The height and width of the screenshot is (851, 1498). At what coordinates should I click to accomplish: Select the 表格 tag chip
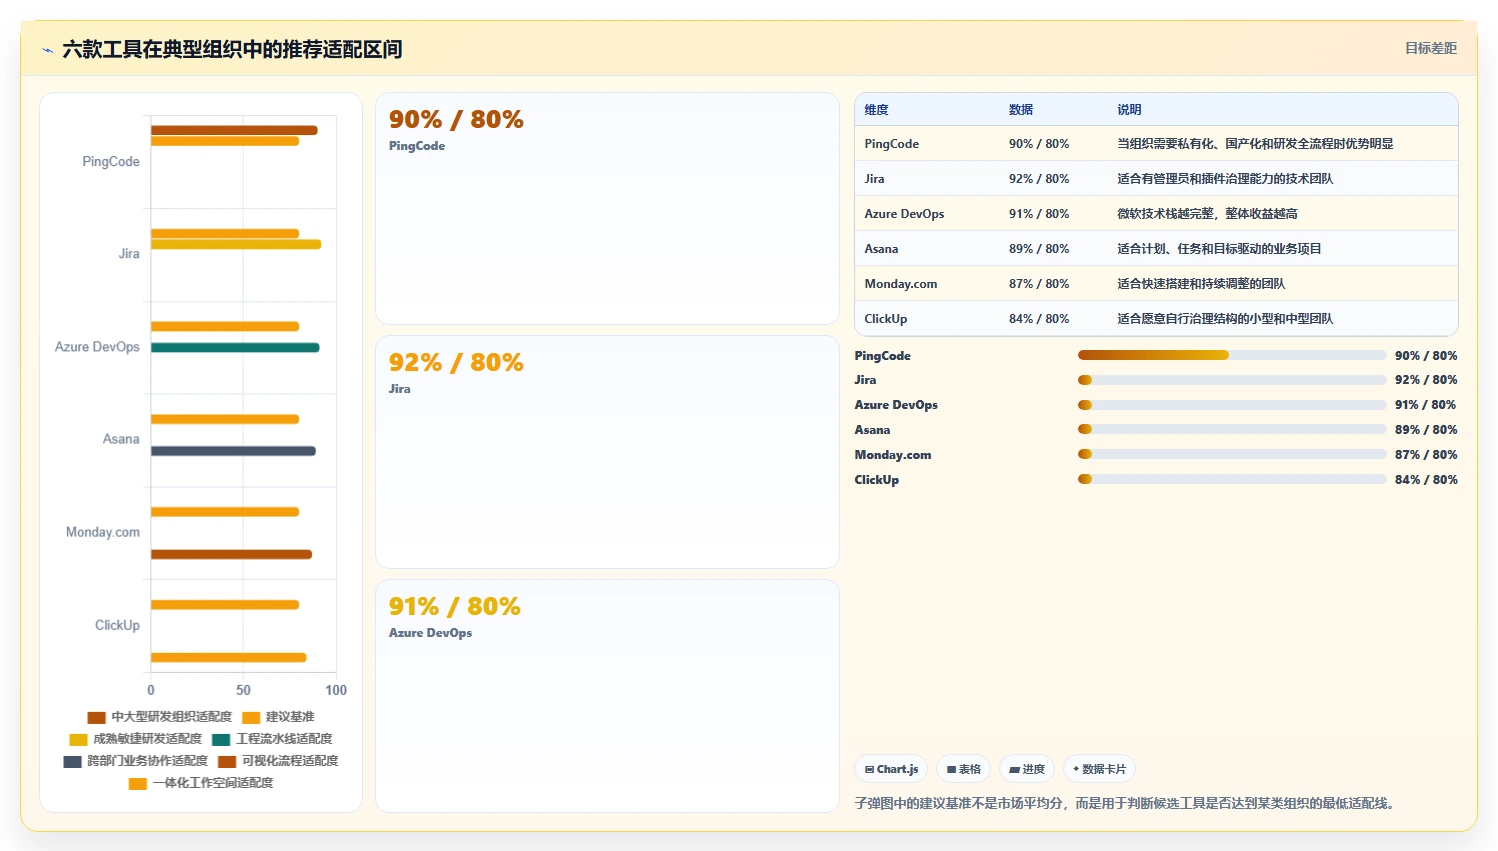click(x=964, y=769)
